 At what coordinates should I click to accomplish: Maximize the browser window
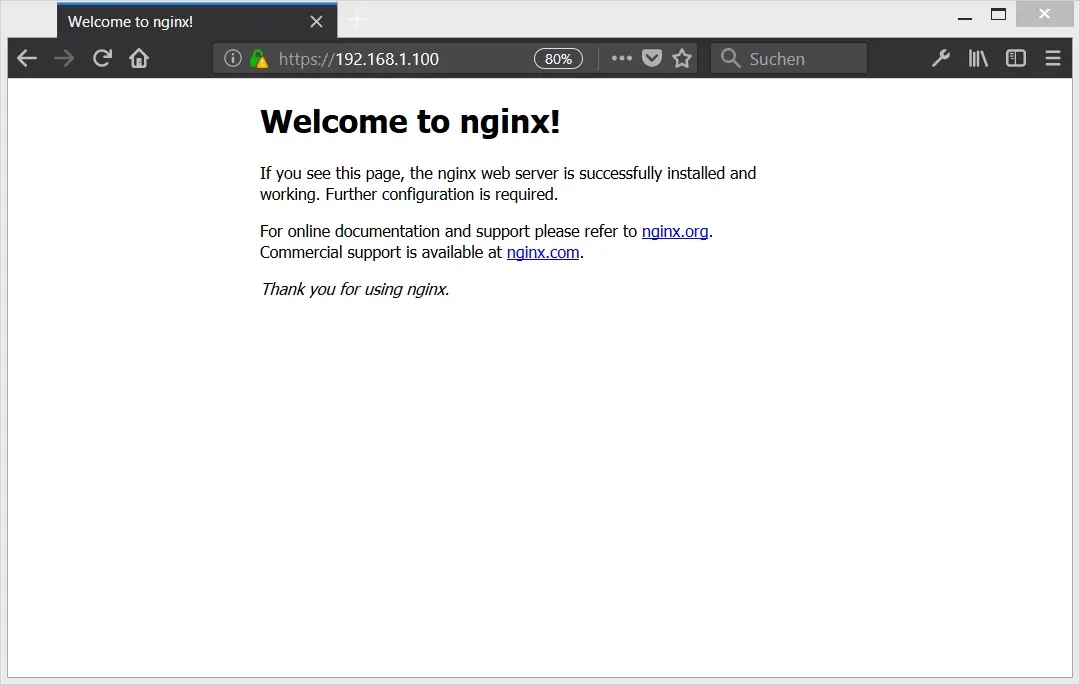(998, 14)
